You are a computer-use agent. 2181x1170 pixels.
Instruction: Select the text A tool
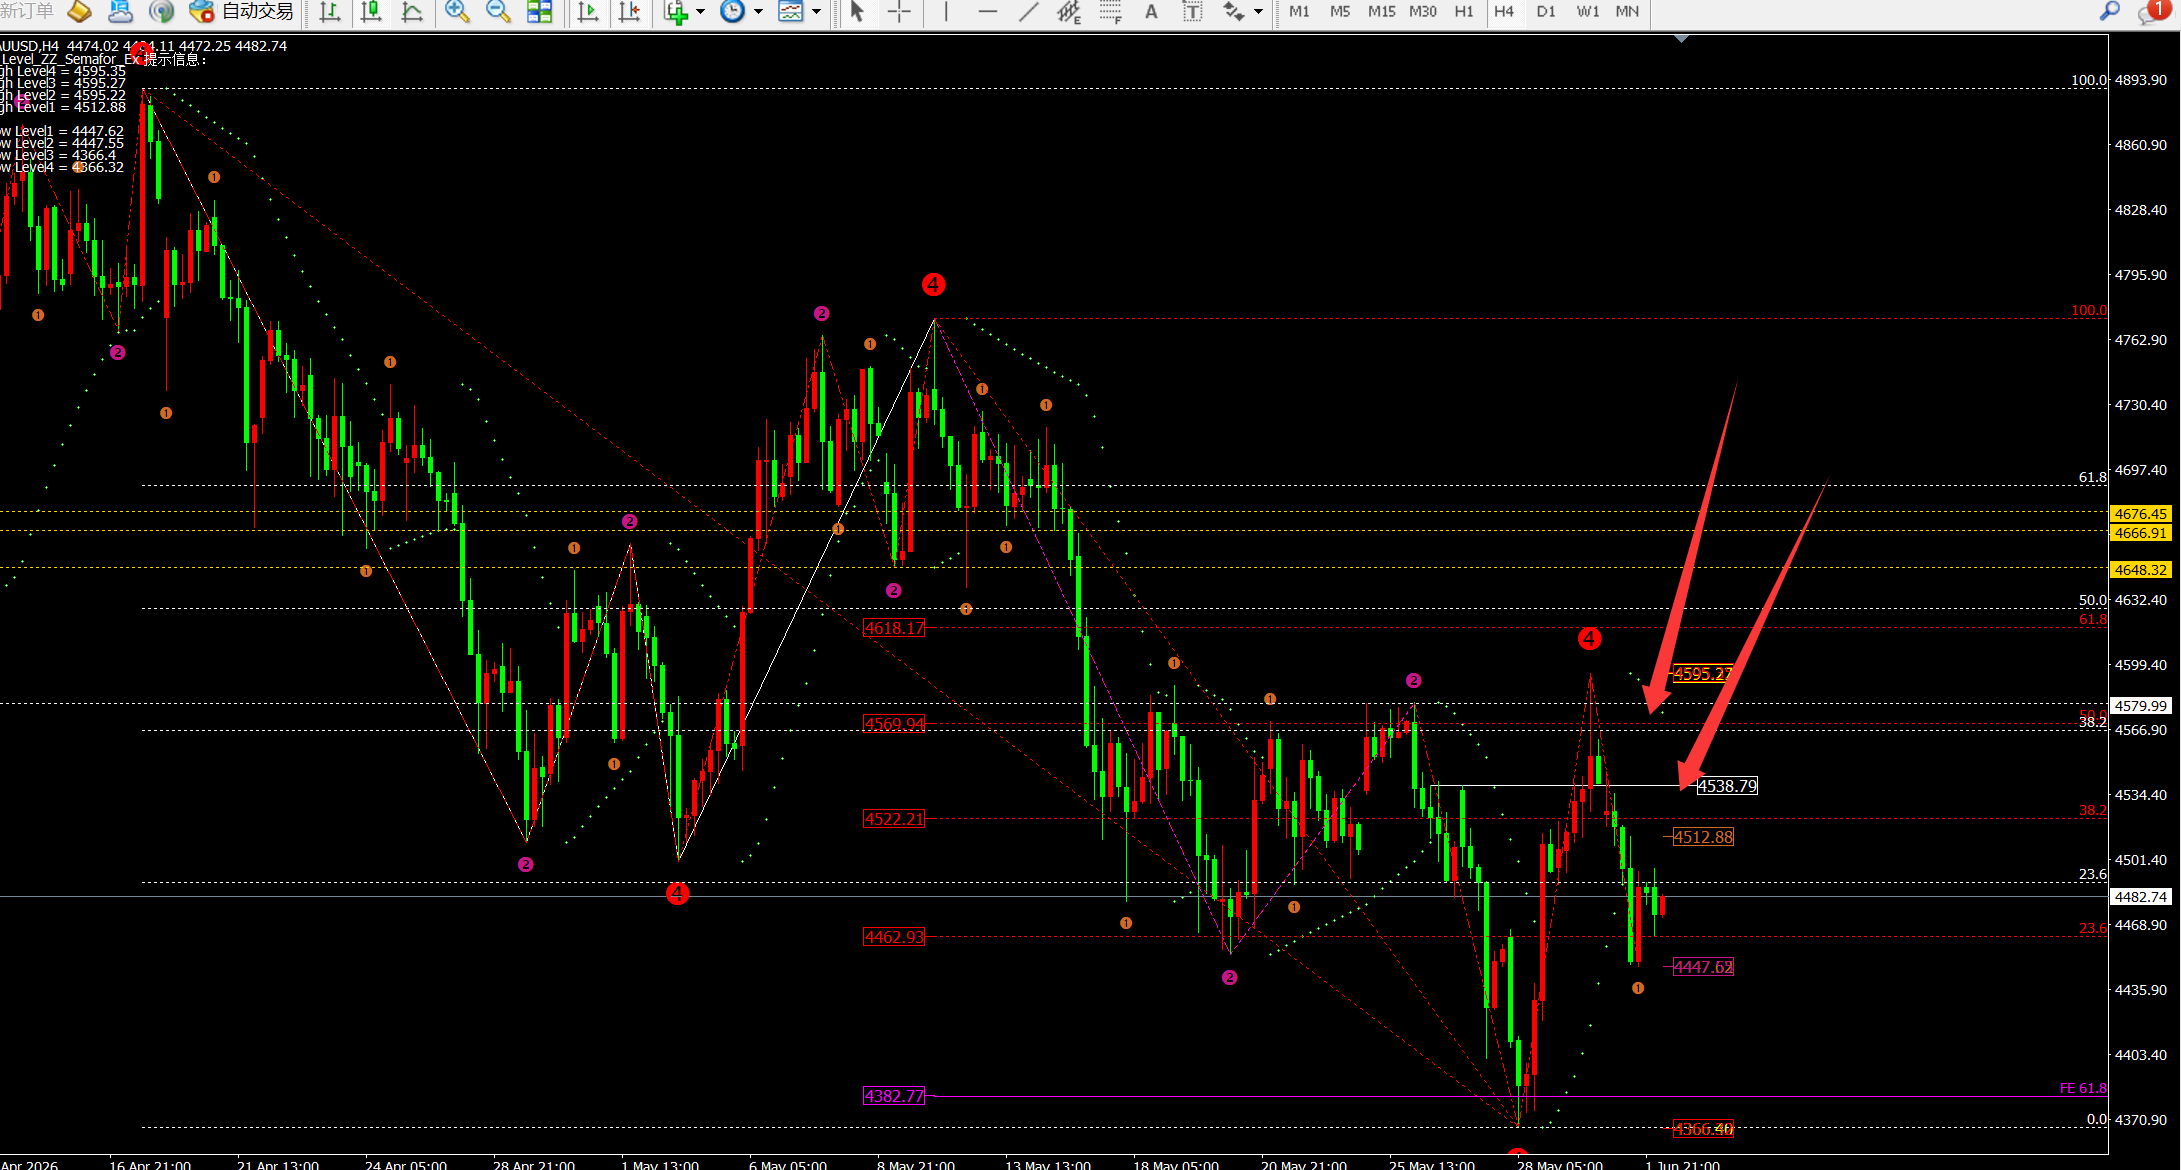pyautogui.click(x=1151, y=12)
